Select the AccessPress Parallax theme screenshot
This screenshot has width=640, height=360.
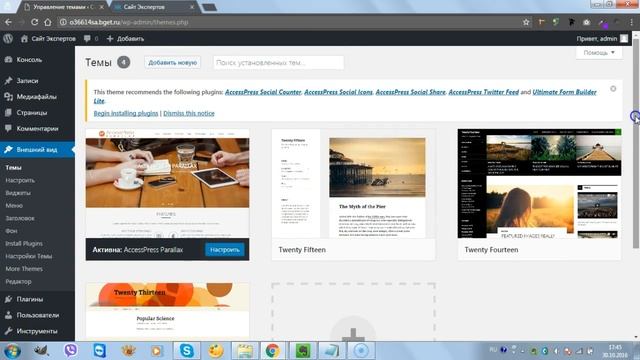click(x=167, y=184)
